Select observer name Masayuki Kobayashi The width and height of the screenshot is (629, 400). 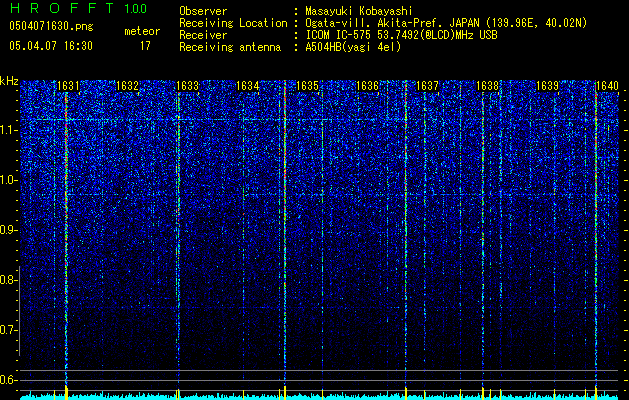(359, 11)
